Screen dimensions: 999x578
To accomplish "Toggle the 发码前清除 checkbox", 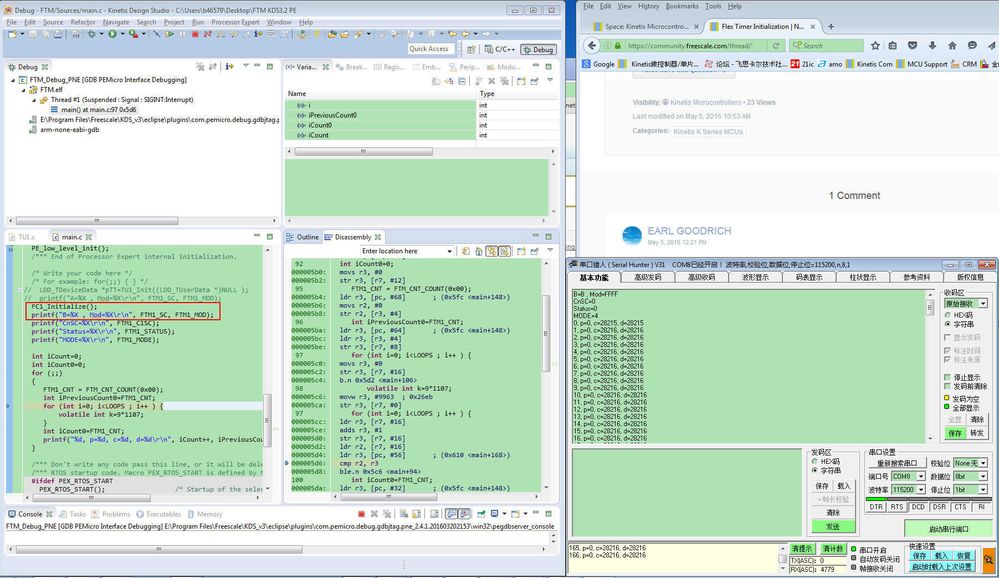I will click(947, 386).
